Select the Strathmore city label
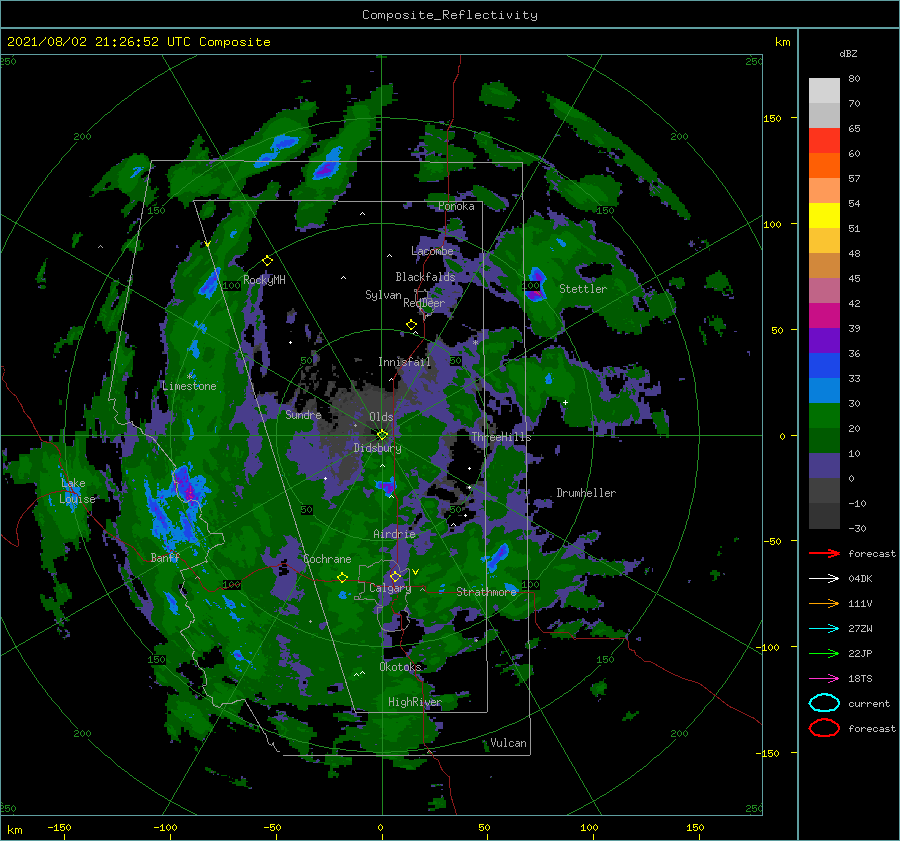The height and width of the screenshot is (841, 900). (487, 592)
